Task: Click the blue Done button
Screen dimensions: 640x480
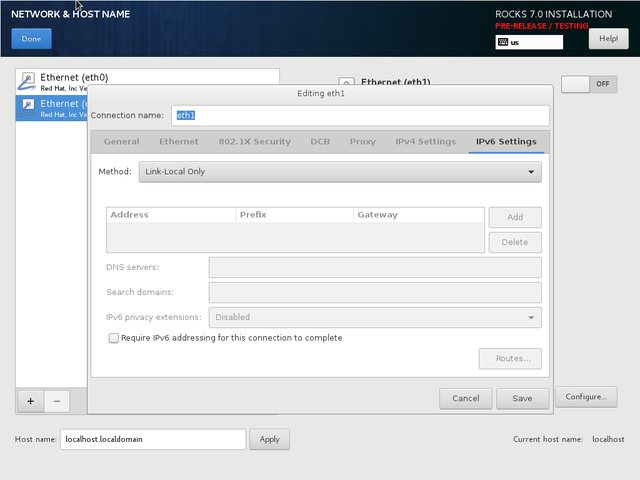Action: tap(31, 39)
